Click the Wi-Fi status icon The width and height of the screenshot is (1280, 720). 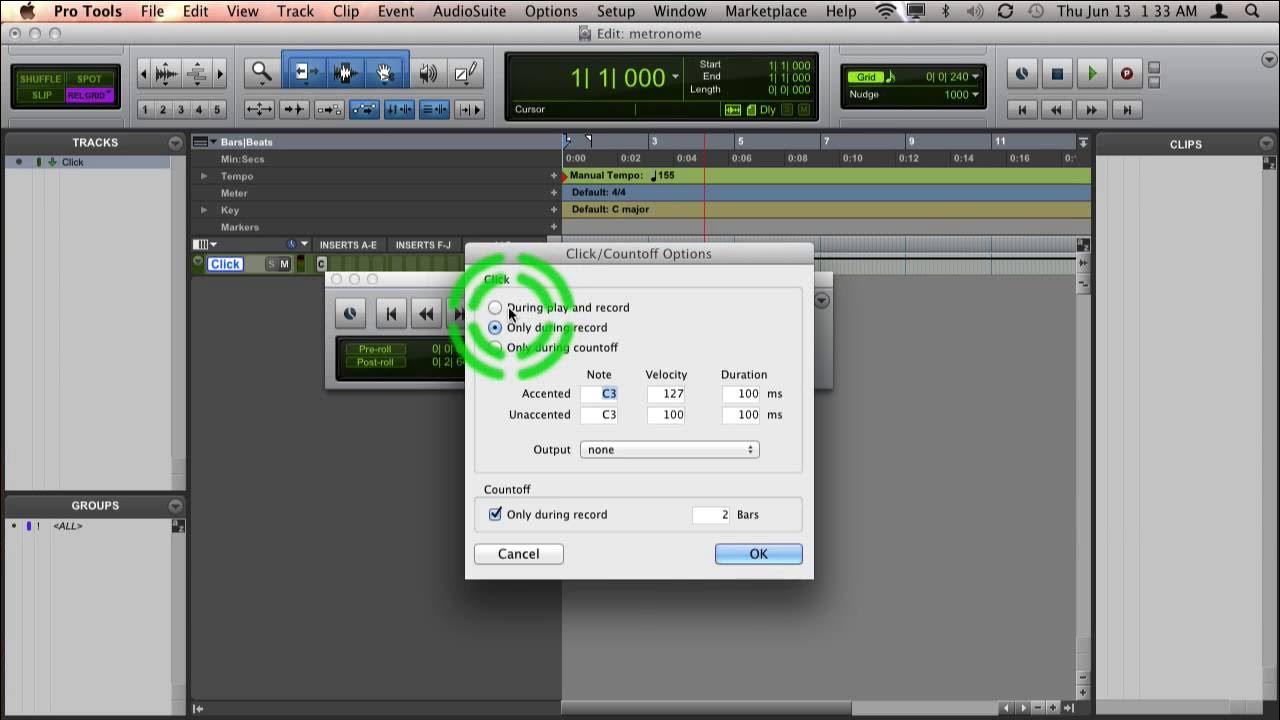click(x=885, y=11)
